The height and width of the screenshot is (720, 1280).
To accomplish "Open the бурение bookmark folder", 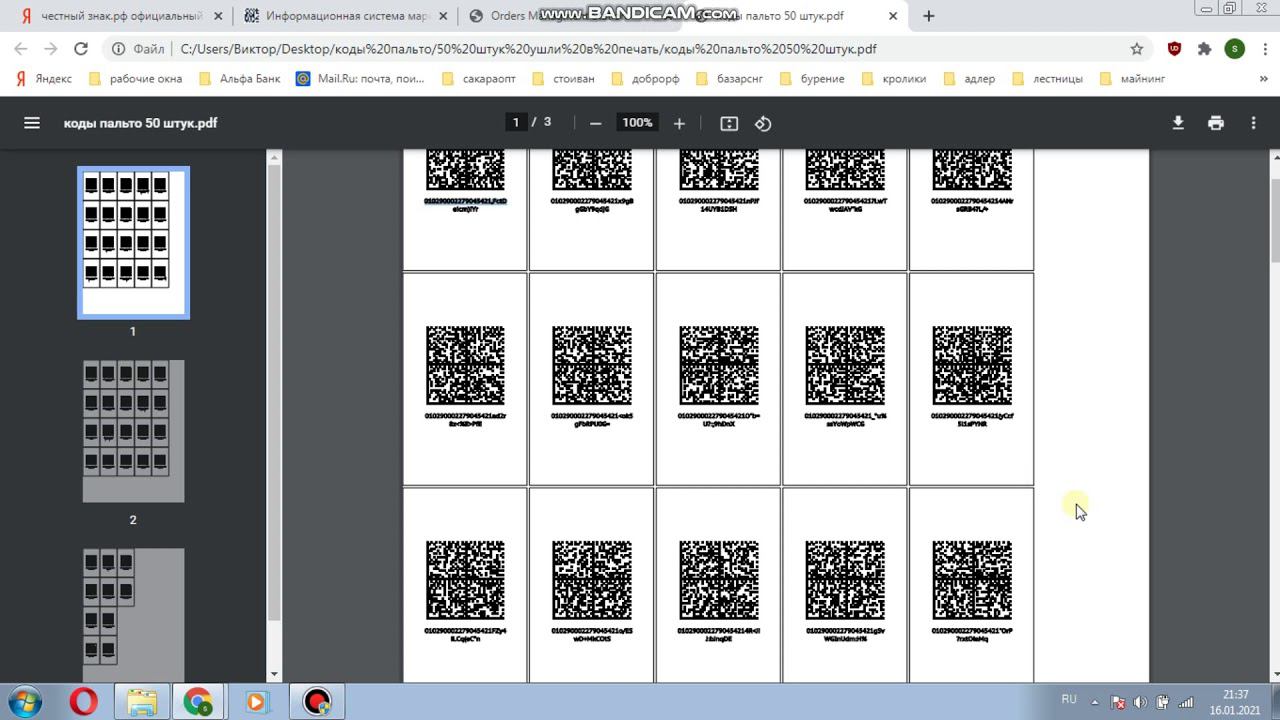I will tap(812, 79).
